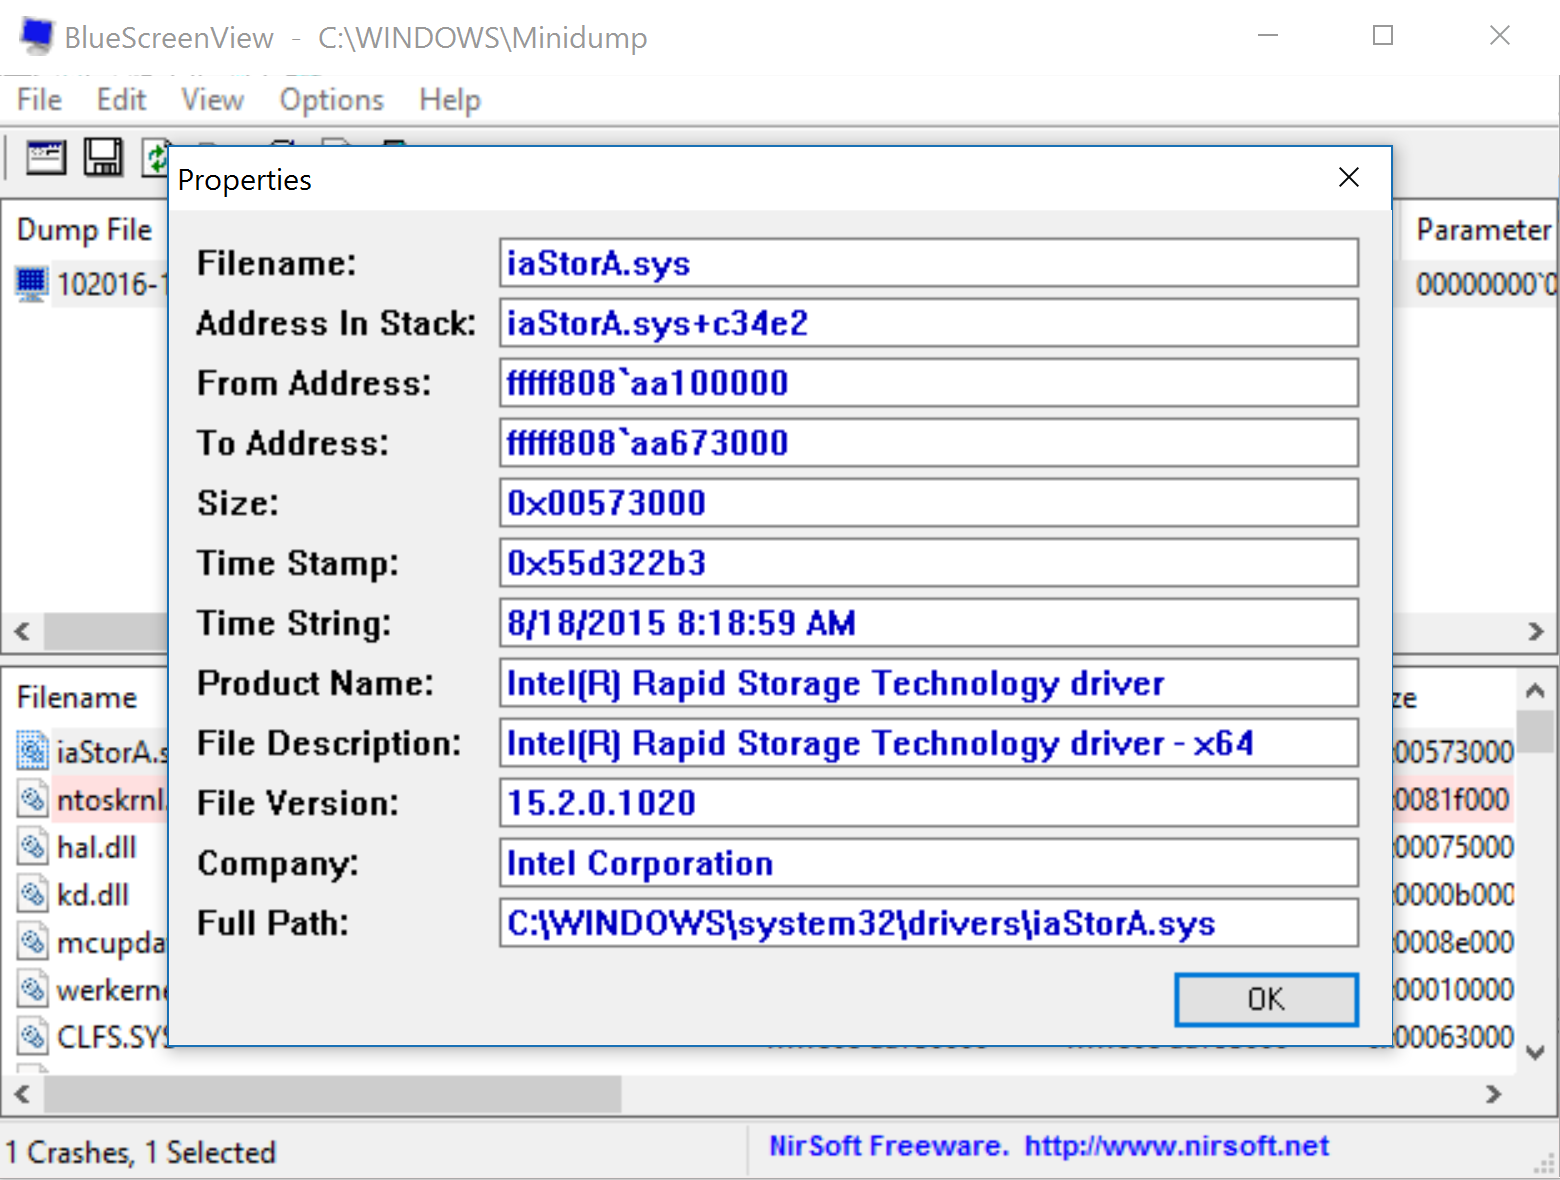Select the size cell ending 00063000
1560x1180 pixels.
click(1454, 1036)
